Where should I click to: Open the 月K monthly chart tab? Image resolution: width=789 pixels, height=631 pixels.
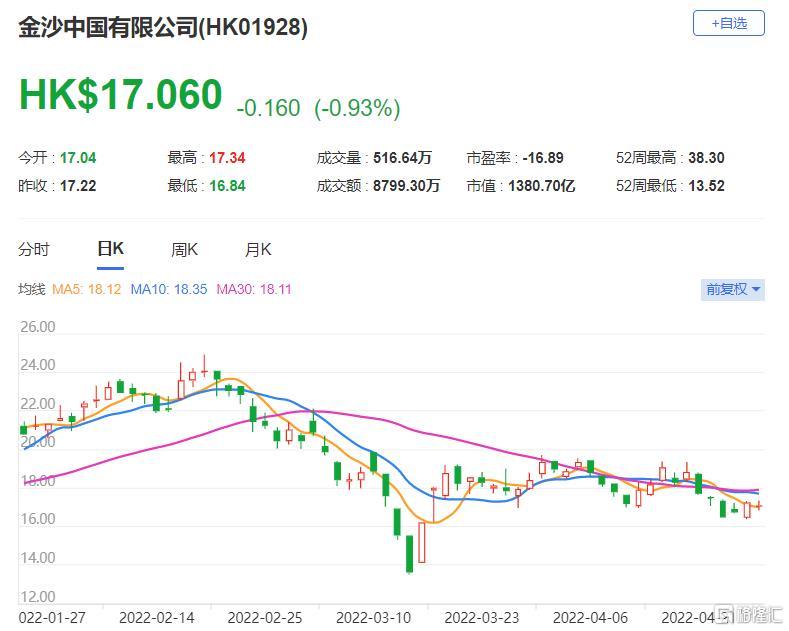click(x=258, y=250)
